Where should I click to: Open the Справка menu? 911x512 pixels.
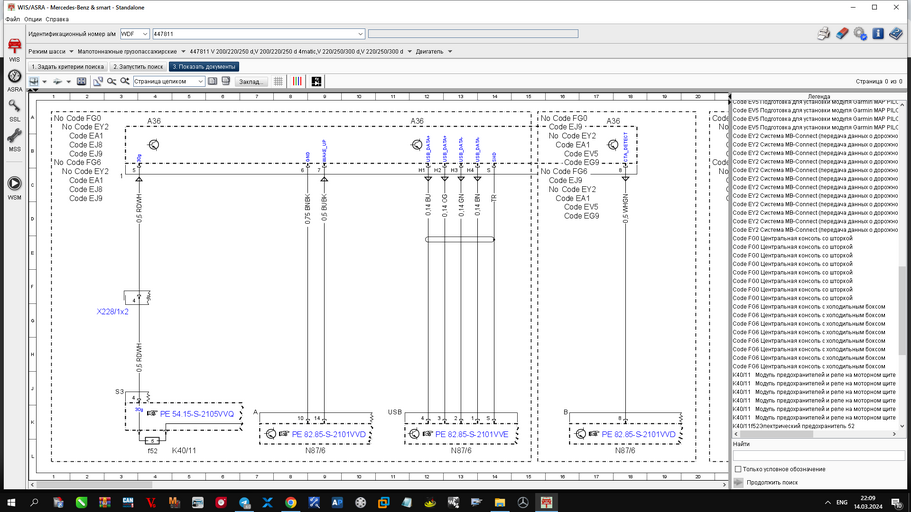57,19
